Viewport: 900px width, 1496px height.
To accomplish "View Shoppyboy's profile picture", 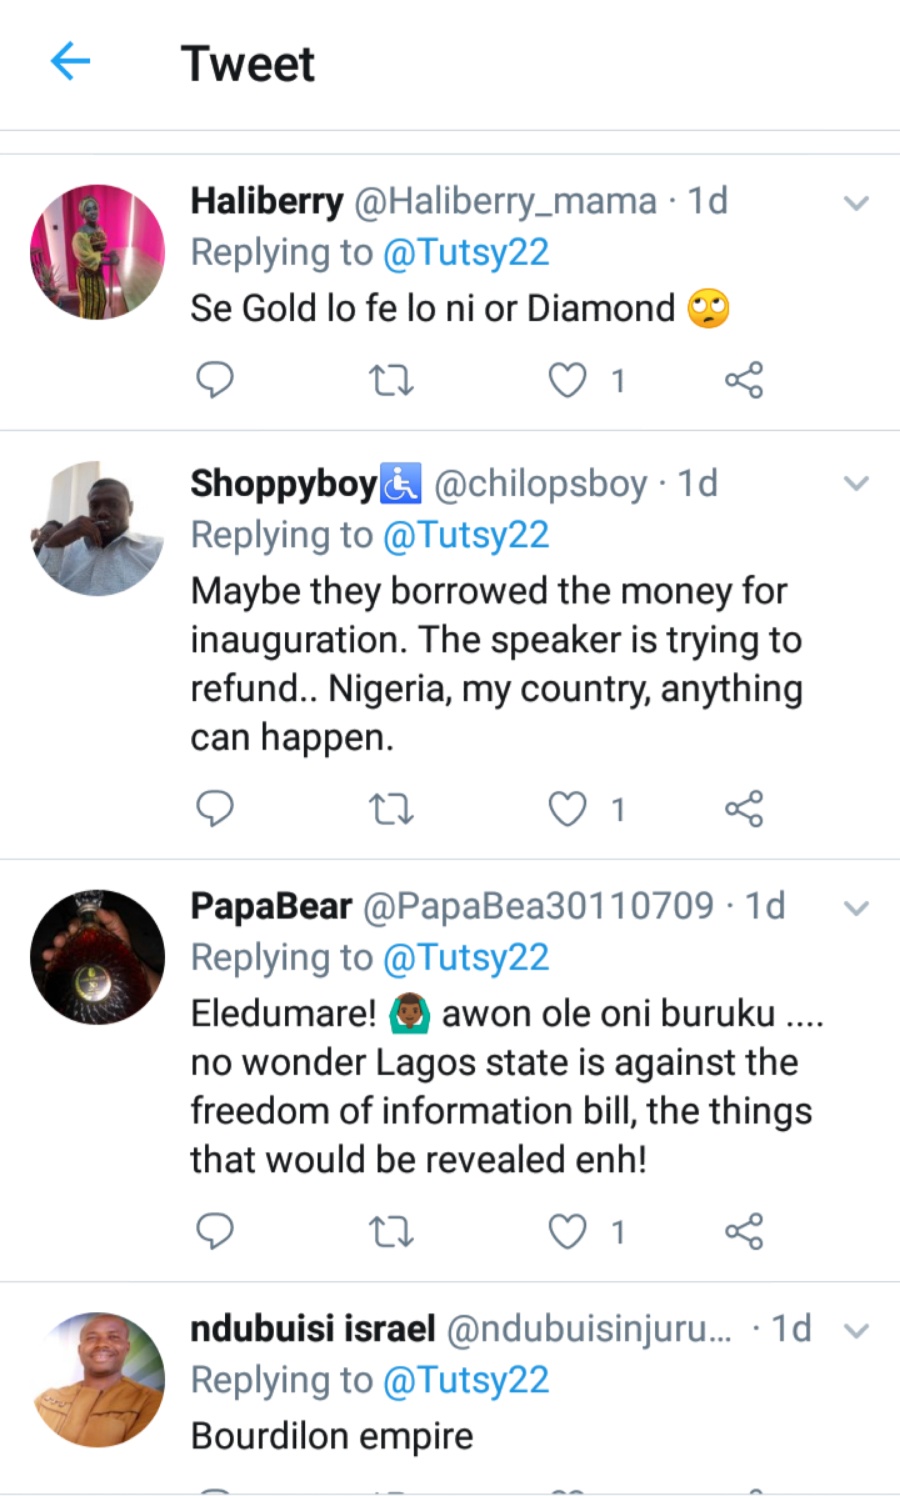I will 98,529.
